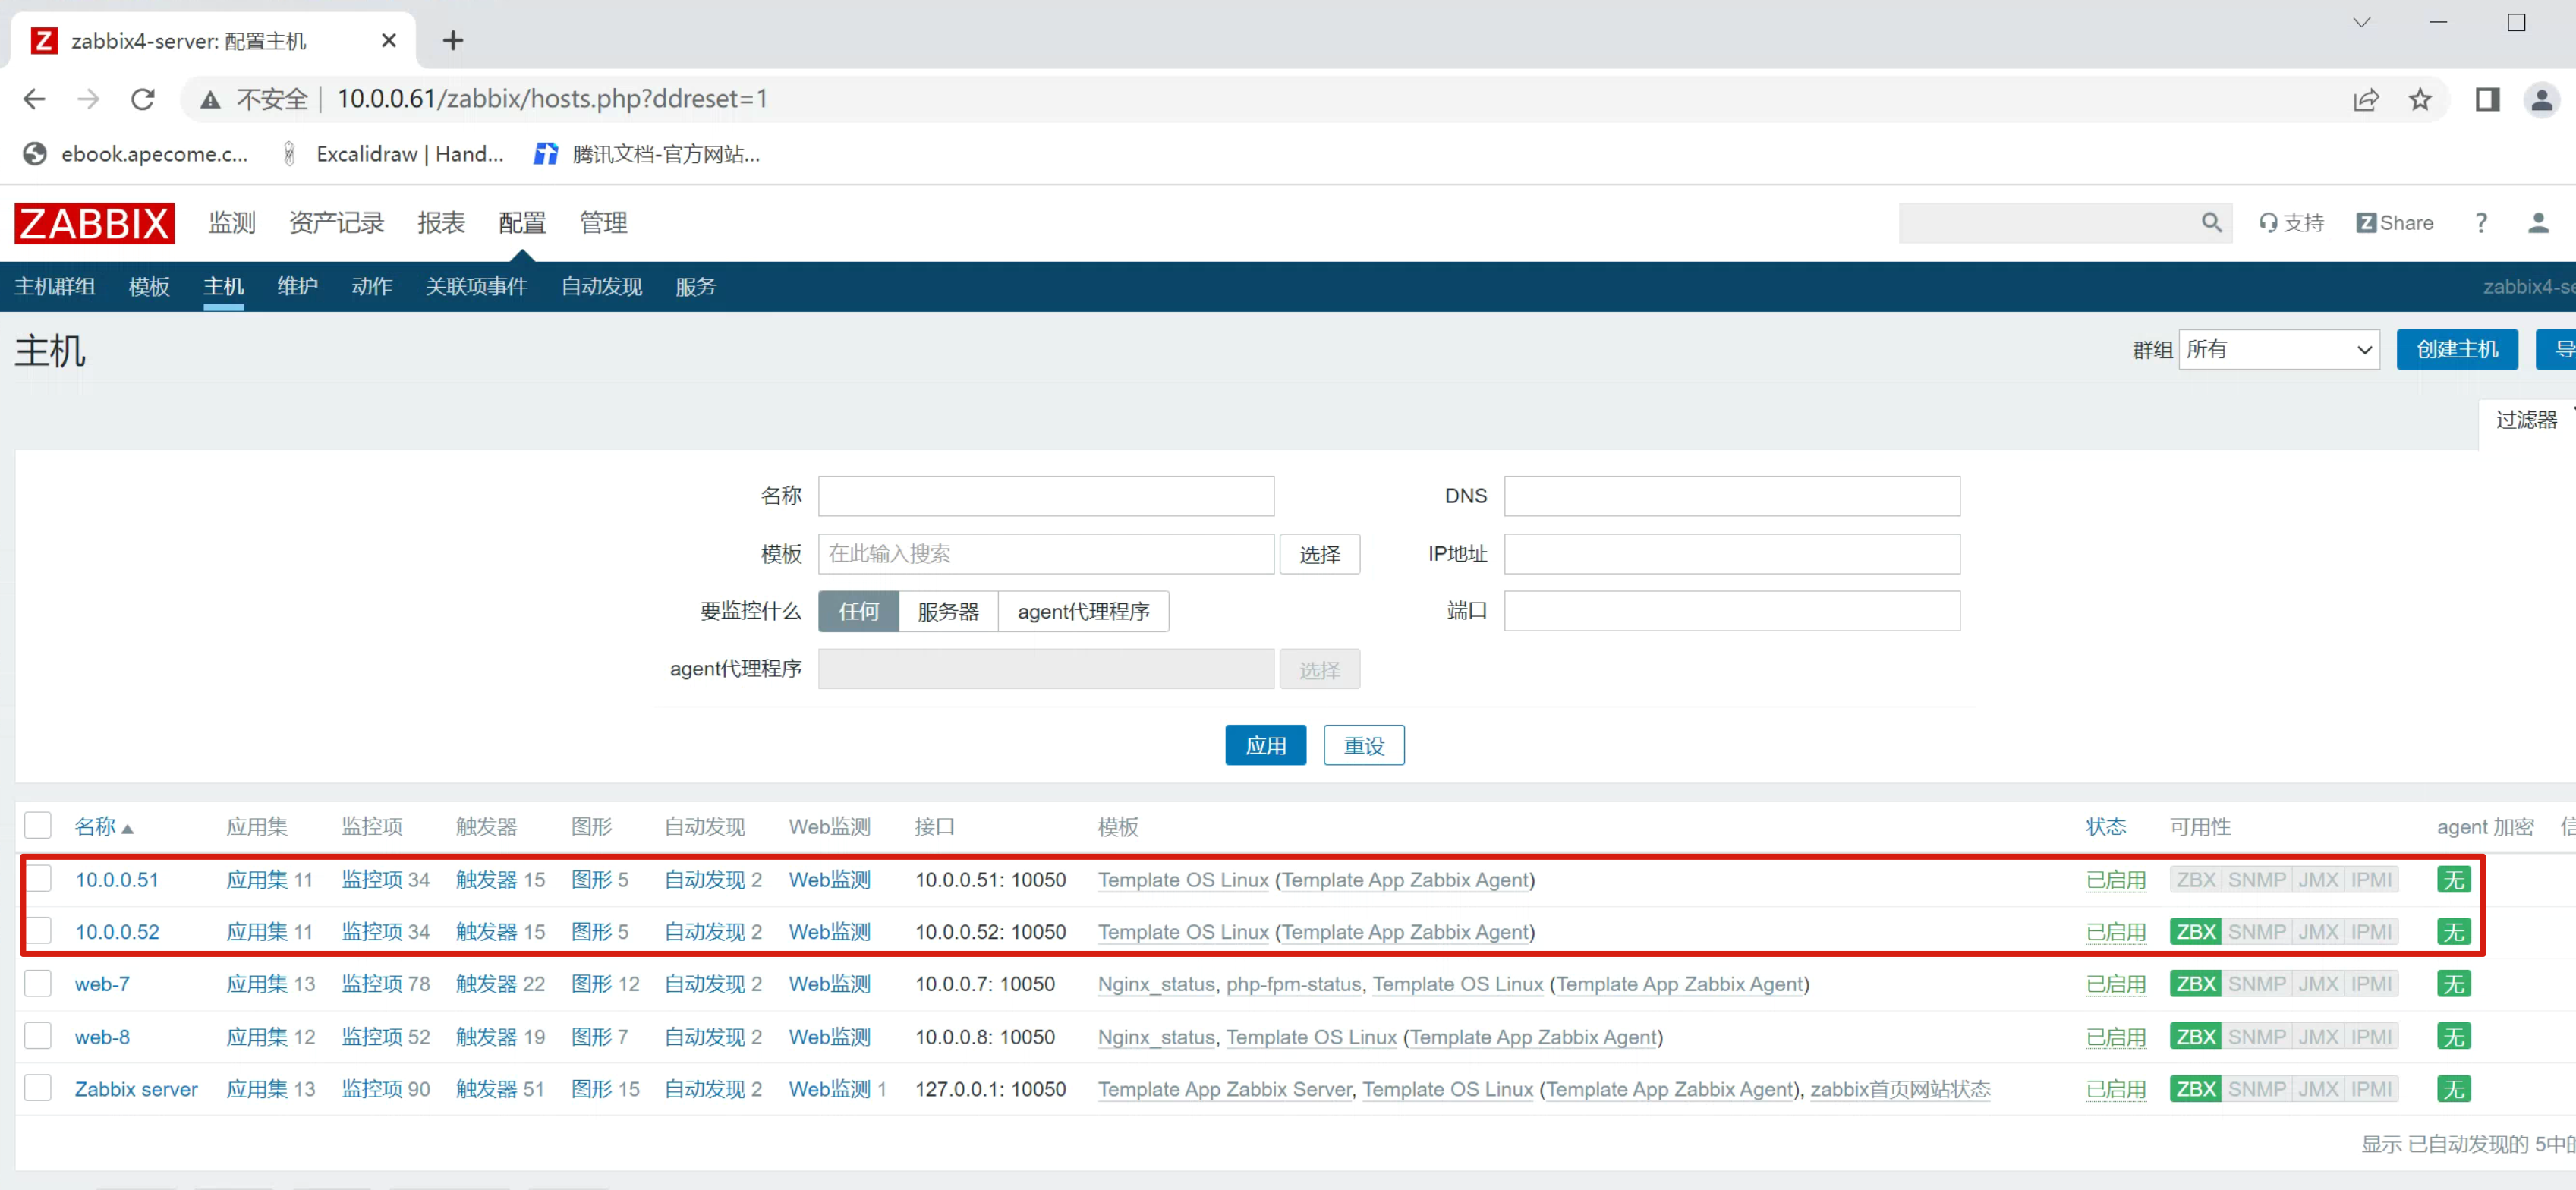Select the agent代理程序 monitoring option

point(1083,611)
